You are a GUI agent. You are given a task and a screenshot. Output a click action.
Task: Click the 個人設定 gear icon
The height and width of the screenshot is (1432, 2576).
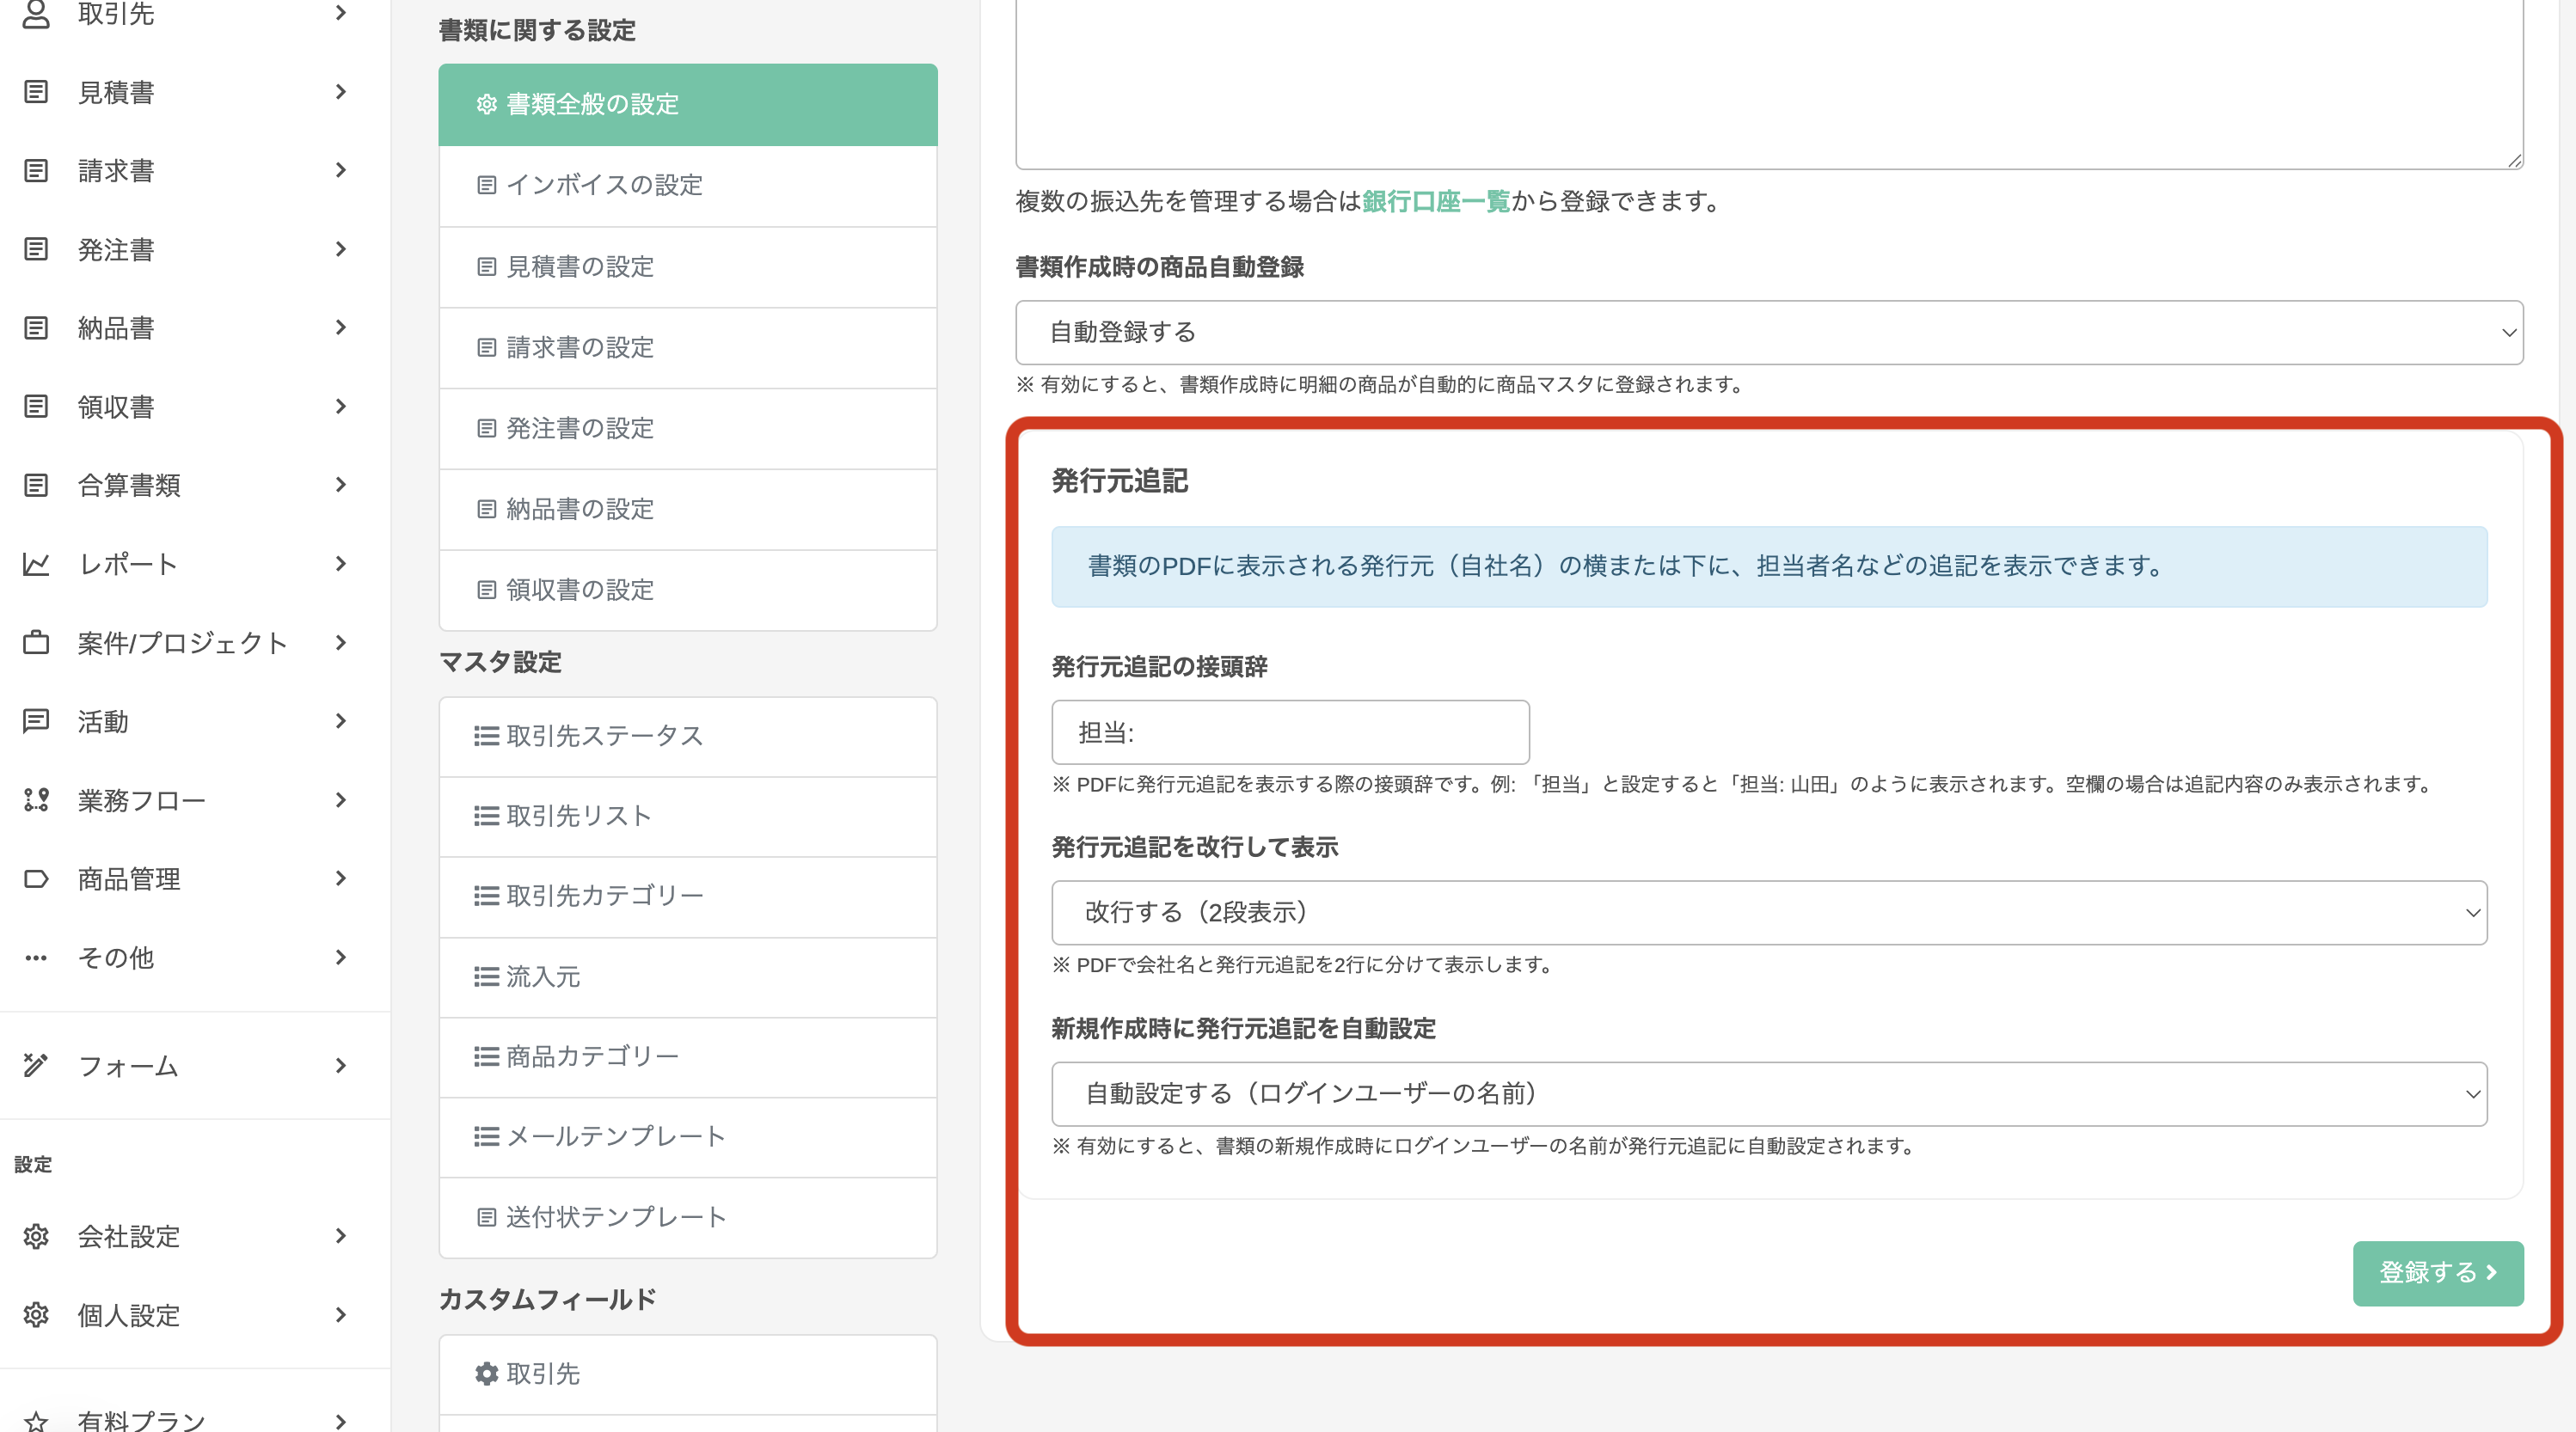[36, 1314]
